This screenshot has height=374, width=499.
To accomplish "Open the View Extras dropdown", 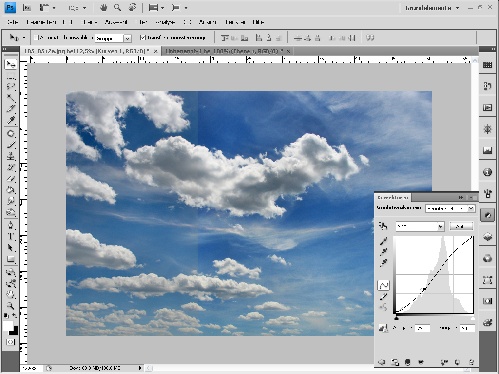I will [x=47, y=8].
